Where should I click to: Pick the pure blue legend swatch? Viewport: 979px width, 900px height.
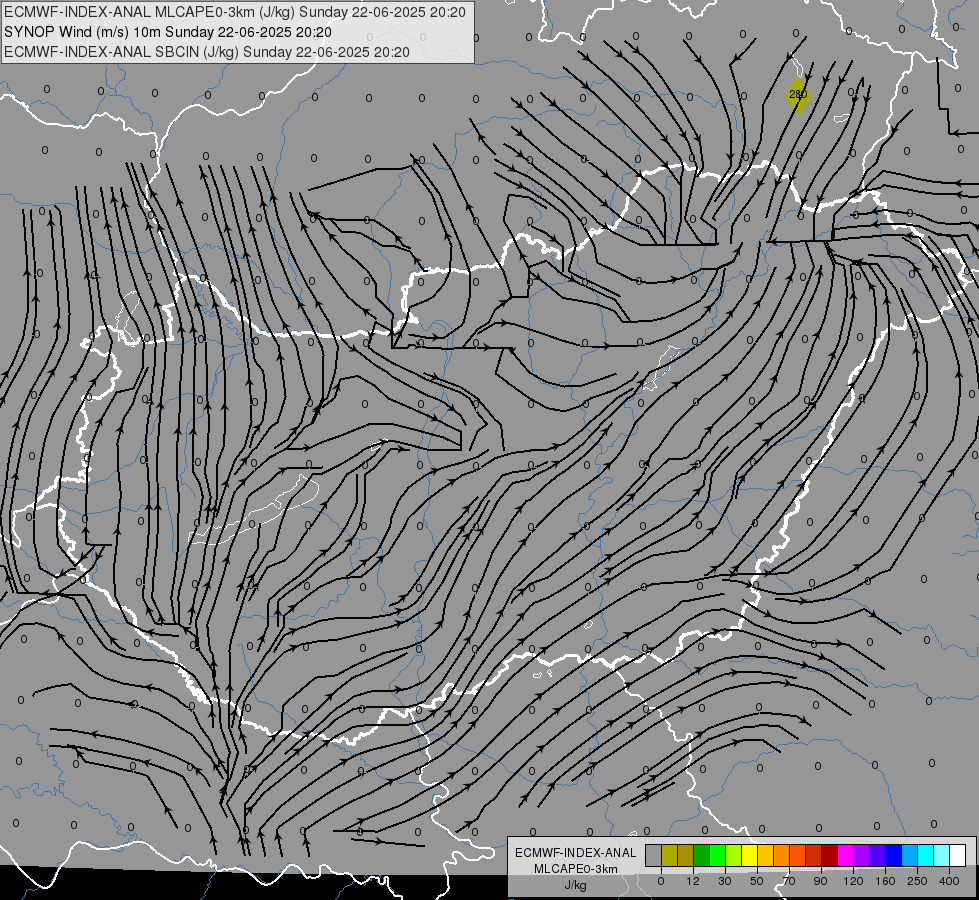(893, 856)
